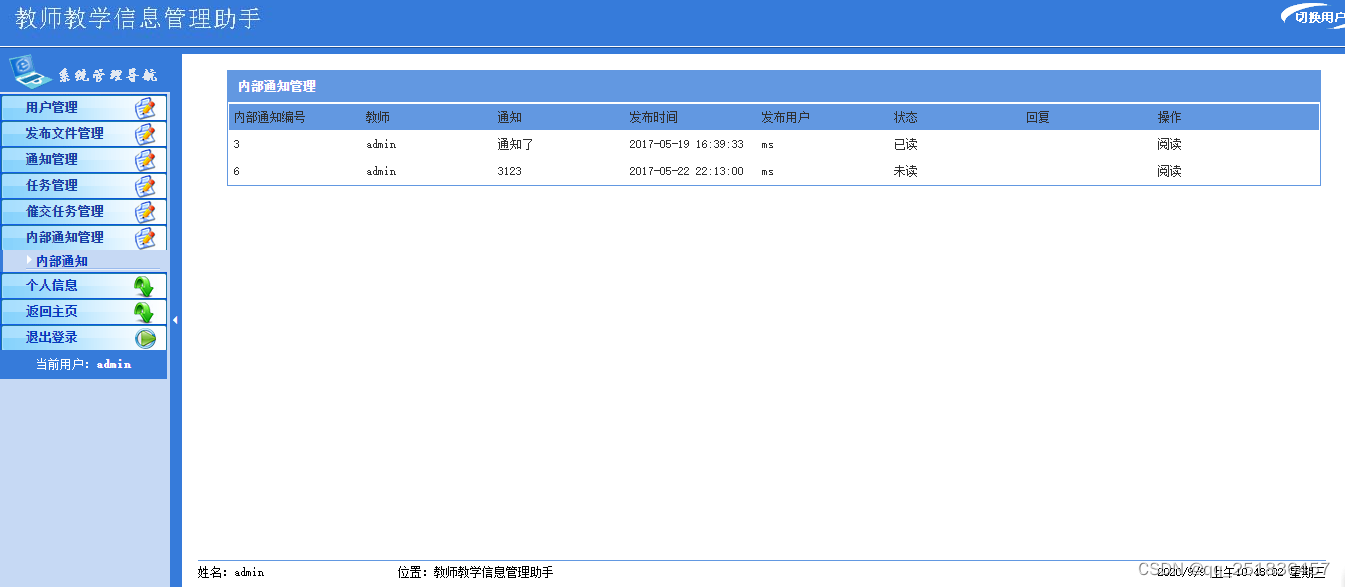Click the edit icon beside 通知管理
The width and height of the screenshot is (1345, 587).
tap(146, 160)
